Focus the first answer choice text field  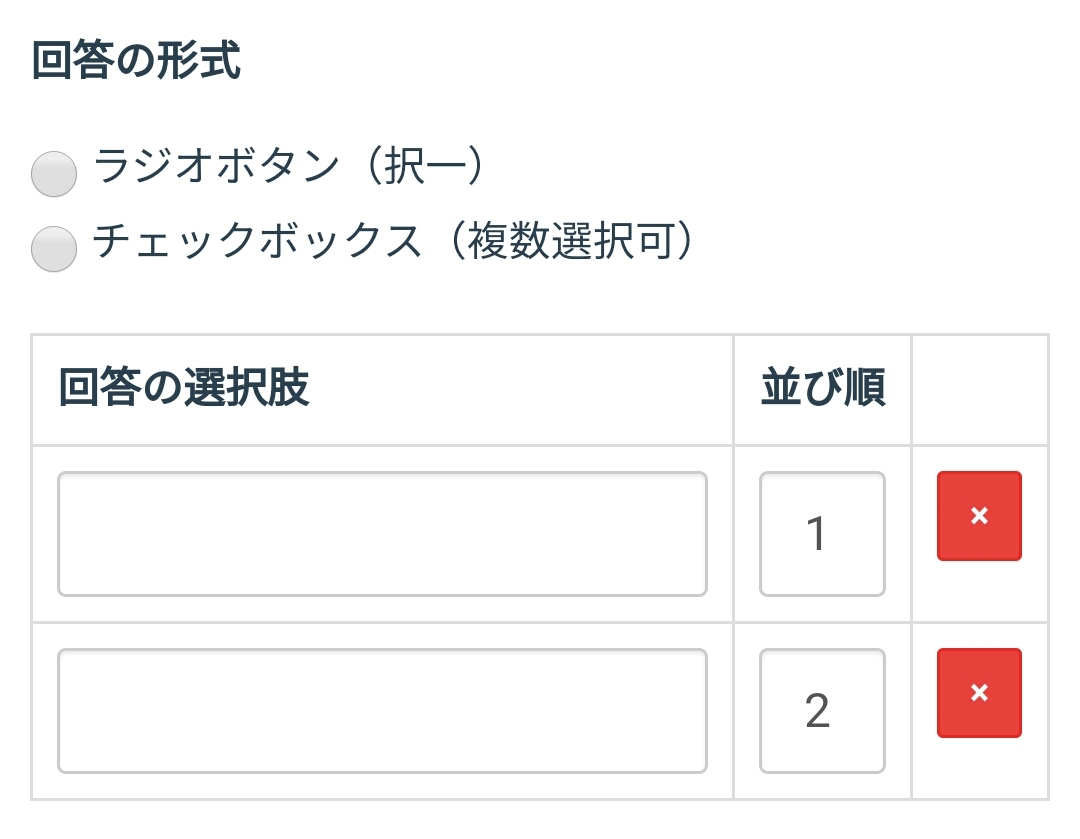(382, 534)
